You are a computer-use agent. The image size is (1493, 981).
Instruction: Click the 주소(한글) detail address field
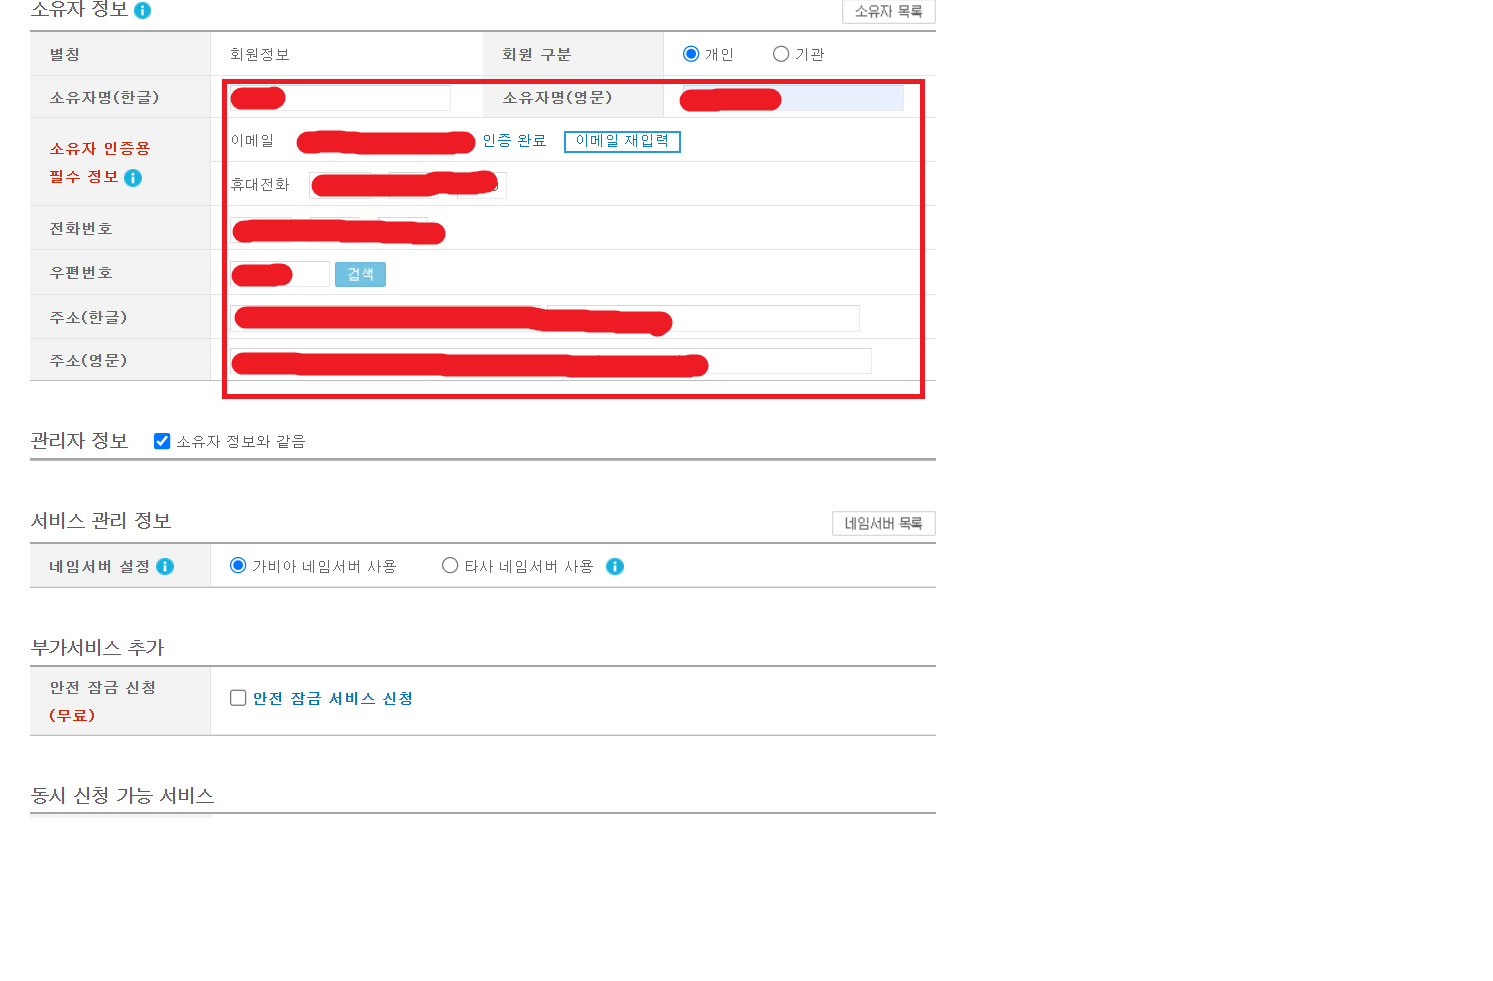coord(703,318)
